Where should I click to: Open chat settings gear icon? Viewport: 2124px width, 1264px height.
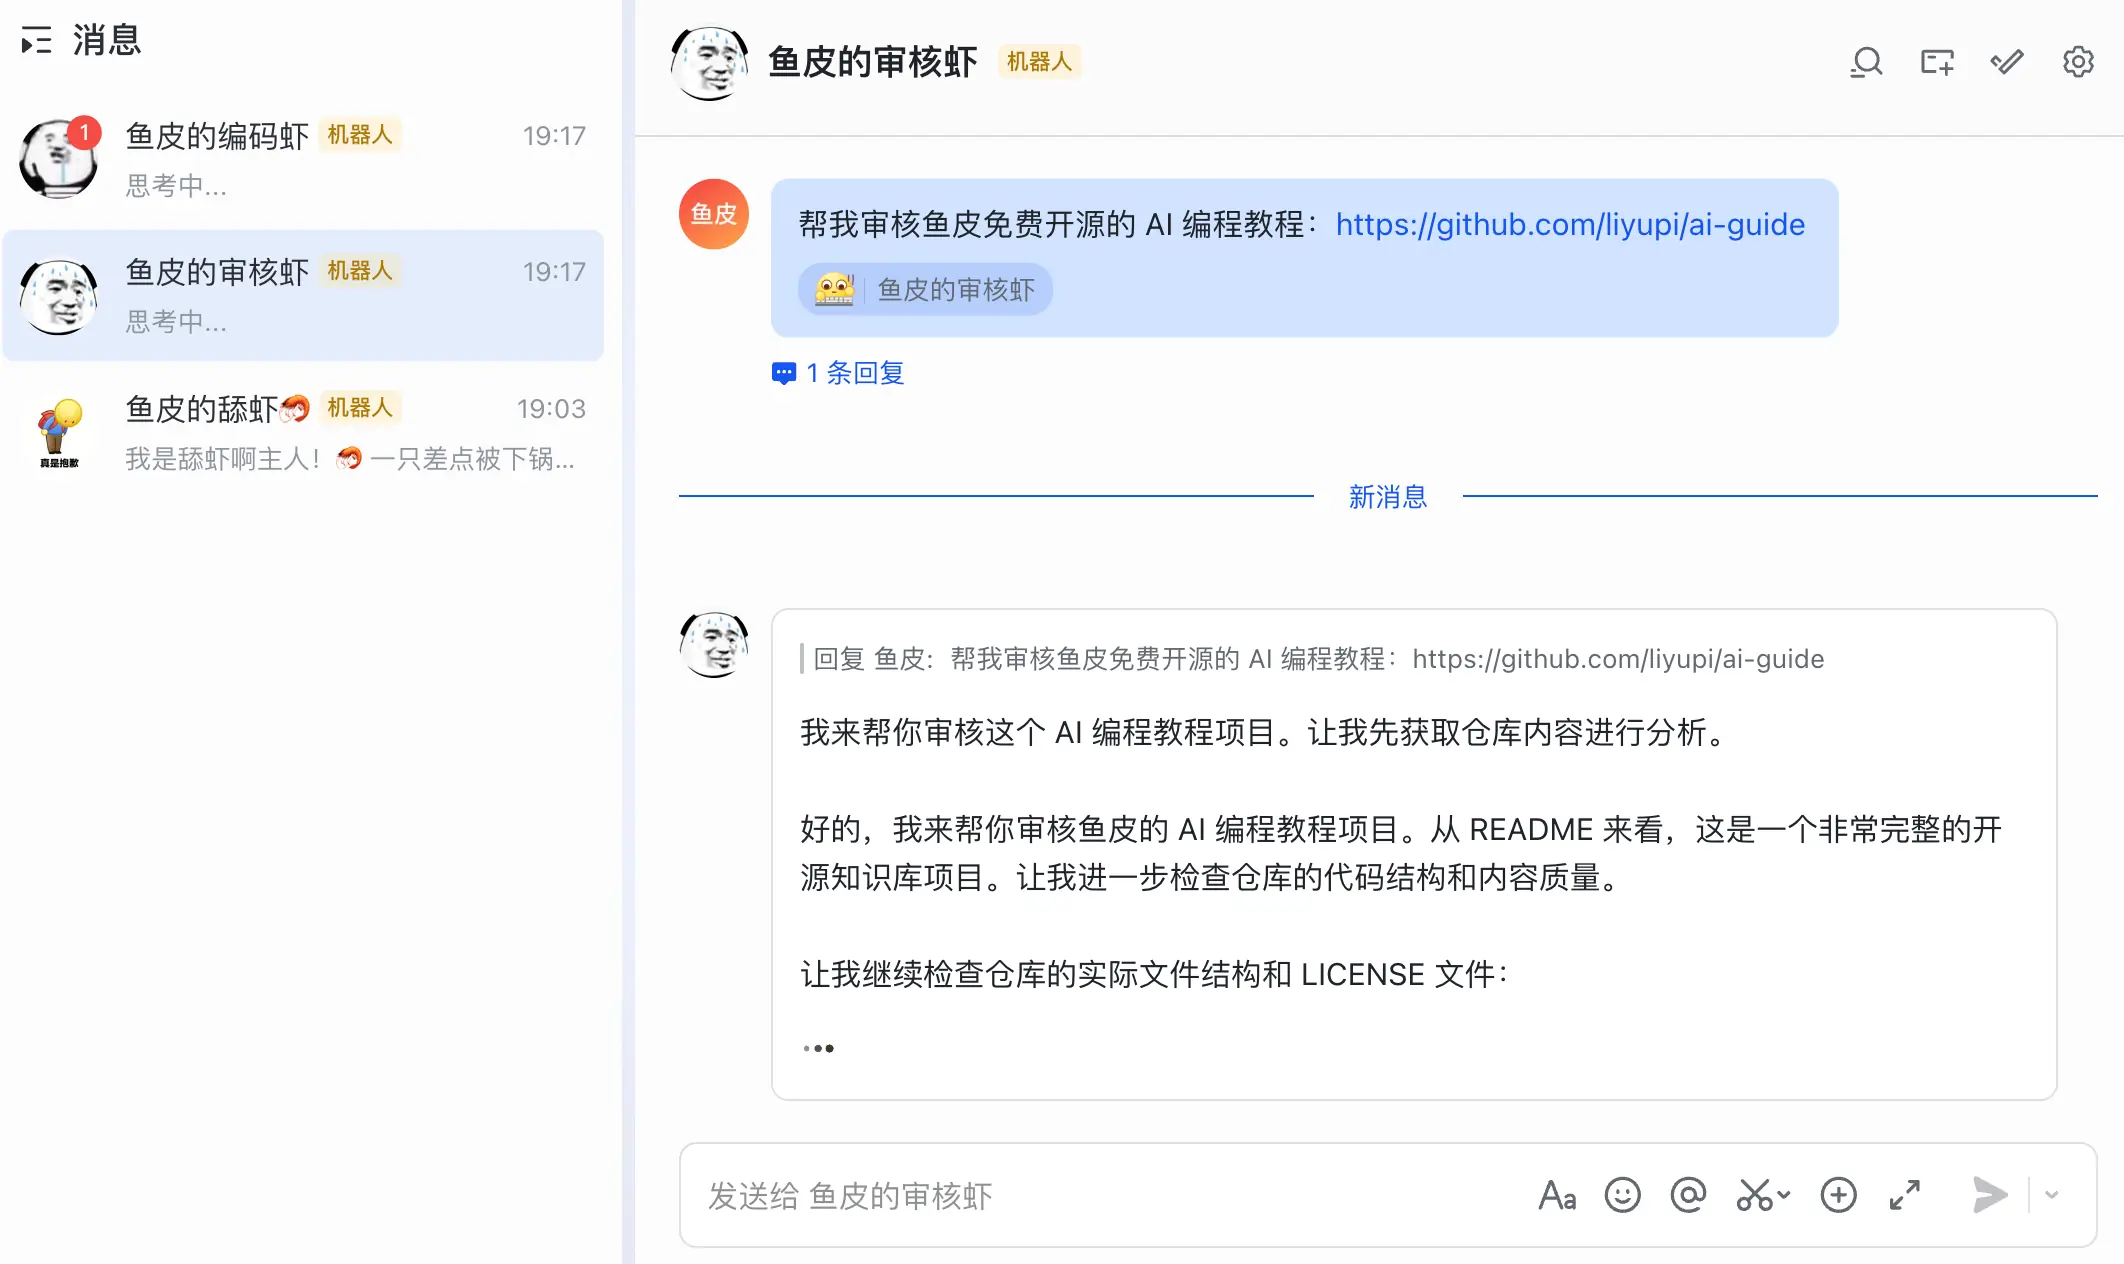pos(2078,63)
